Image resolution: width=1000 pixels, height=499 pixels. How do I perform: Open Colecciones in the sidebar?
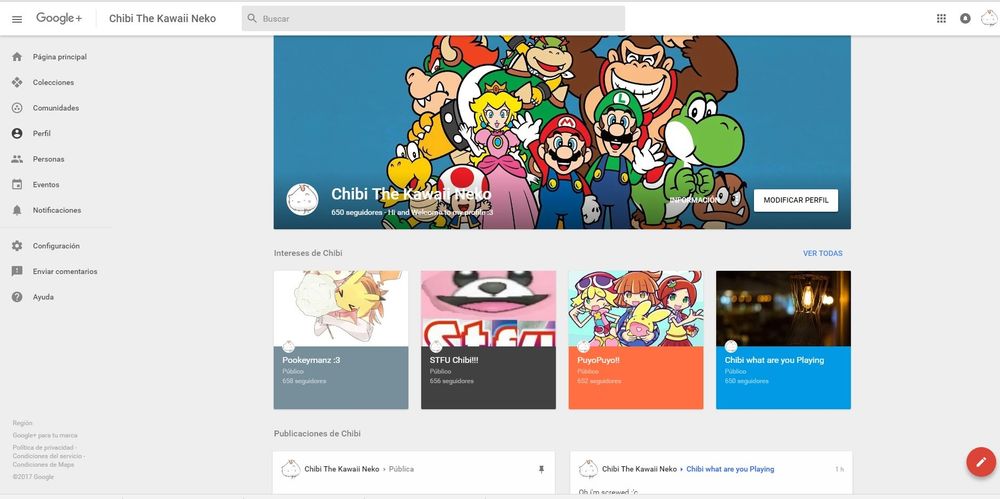coord(54,82)
